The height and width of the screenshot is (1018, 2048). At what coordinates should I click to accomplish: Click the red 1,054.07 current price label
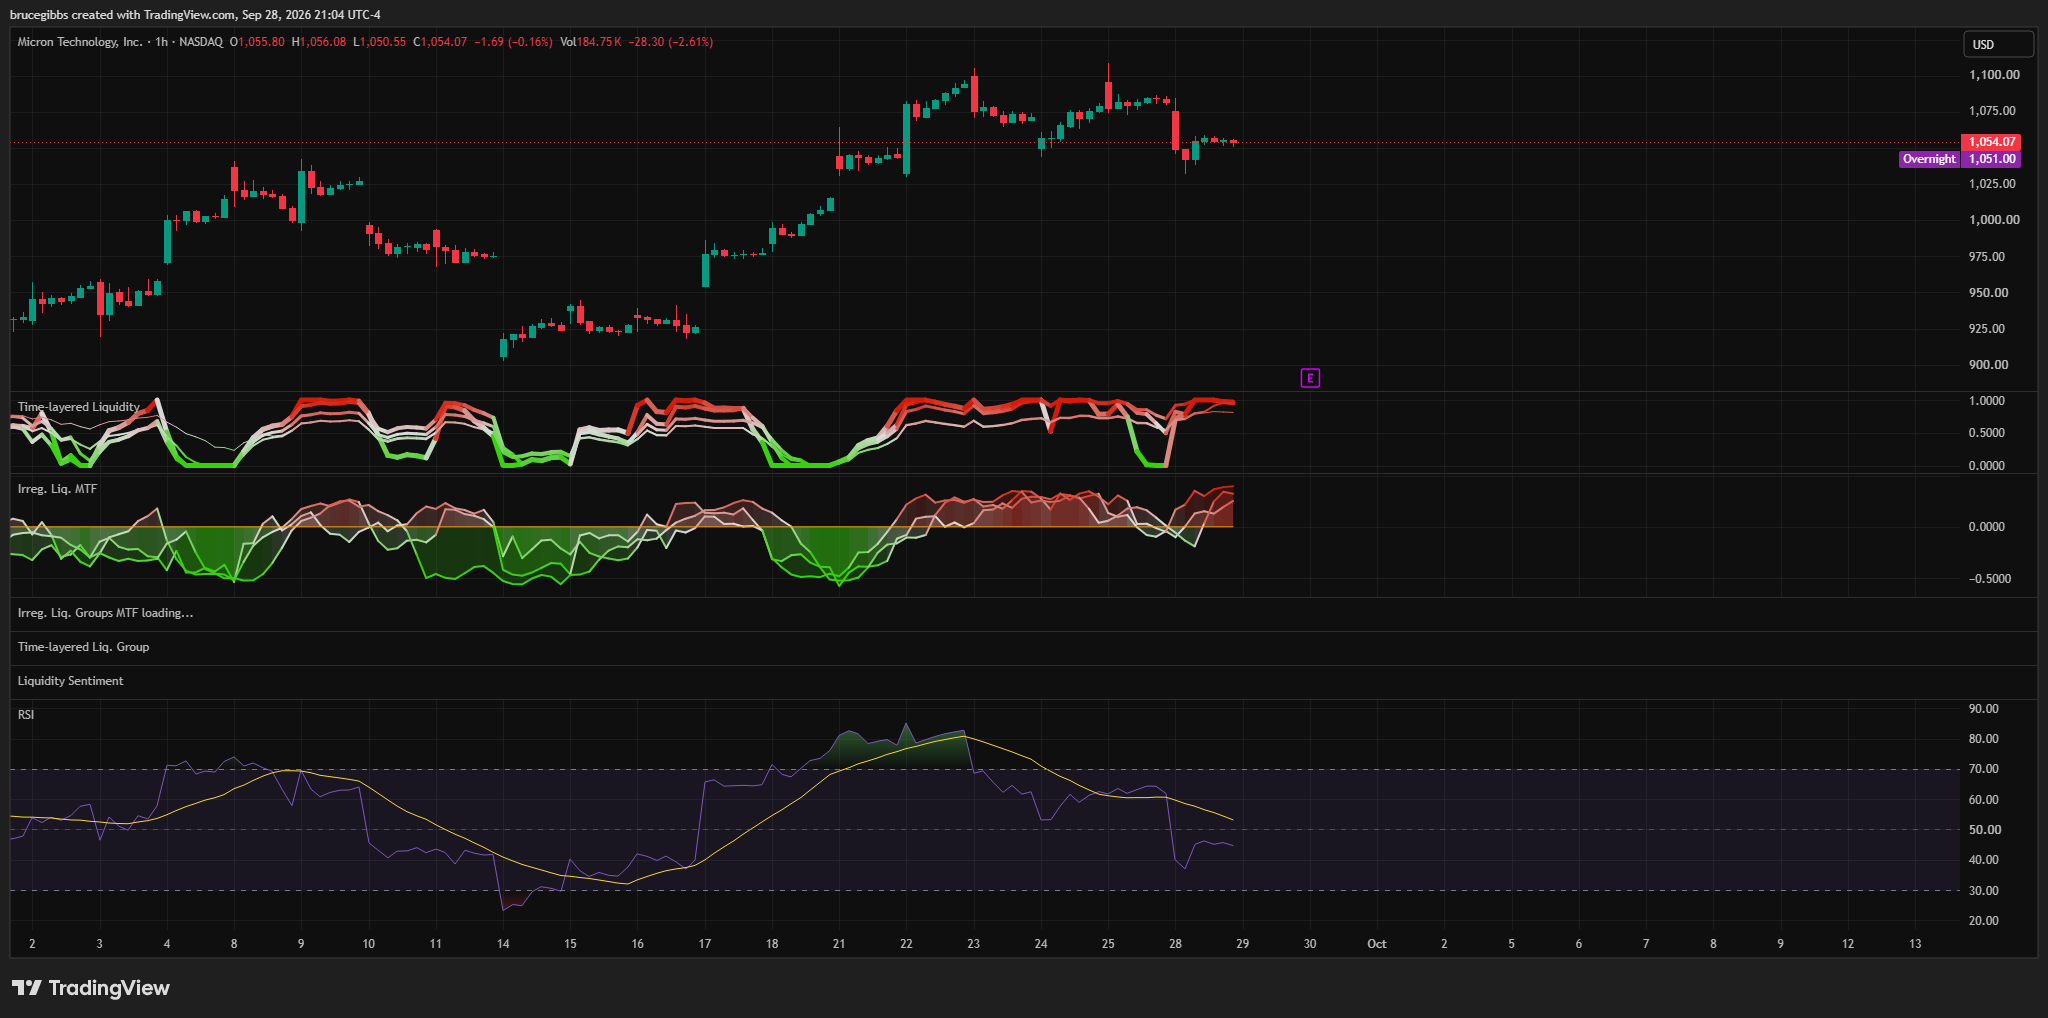pos(1991,142)
